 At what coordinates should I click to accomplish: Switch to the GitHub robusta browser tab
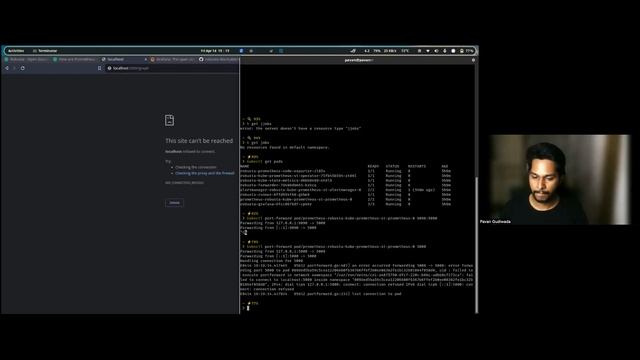219,60
